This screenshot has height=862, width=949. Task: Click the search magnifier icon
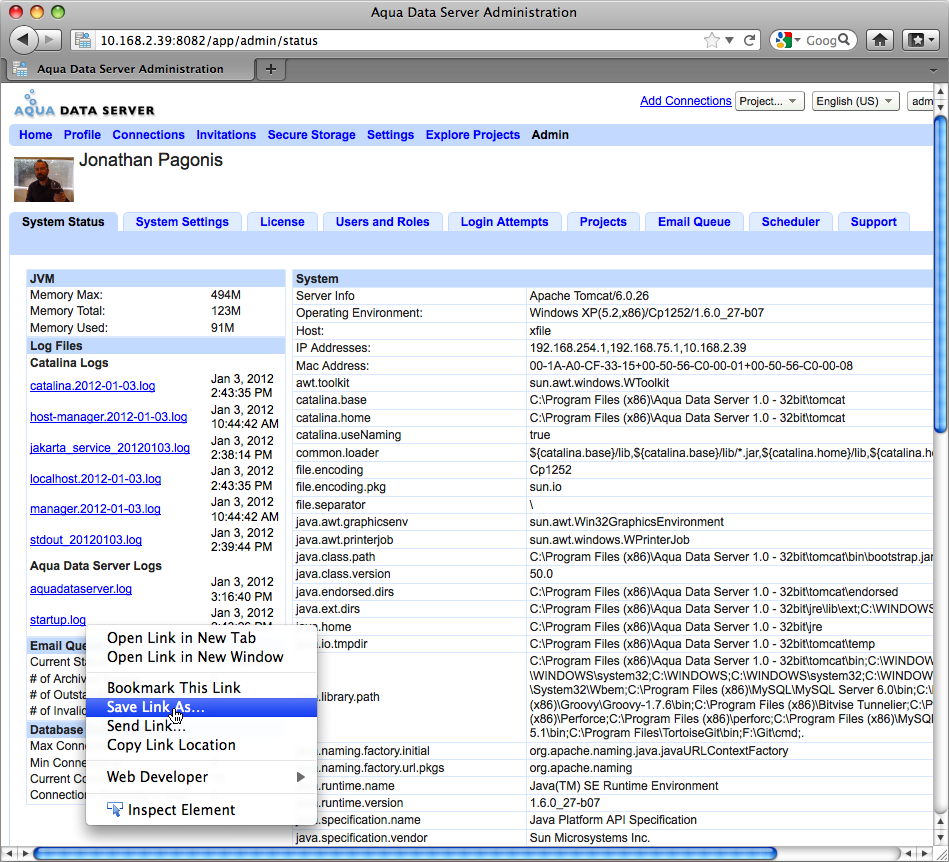coord(844,40)
